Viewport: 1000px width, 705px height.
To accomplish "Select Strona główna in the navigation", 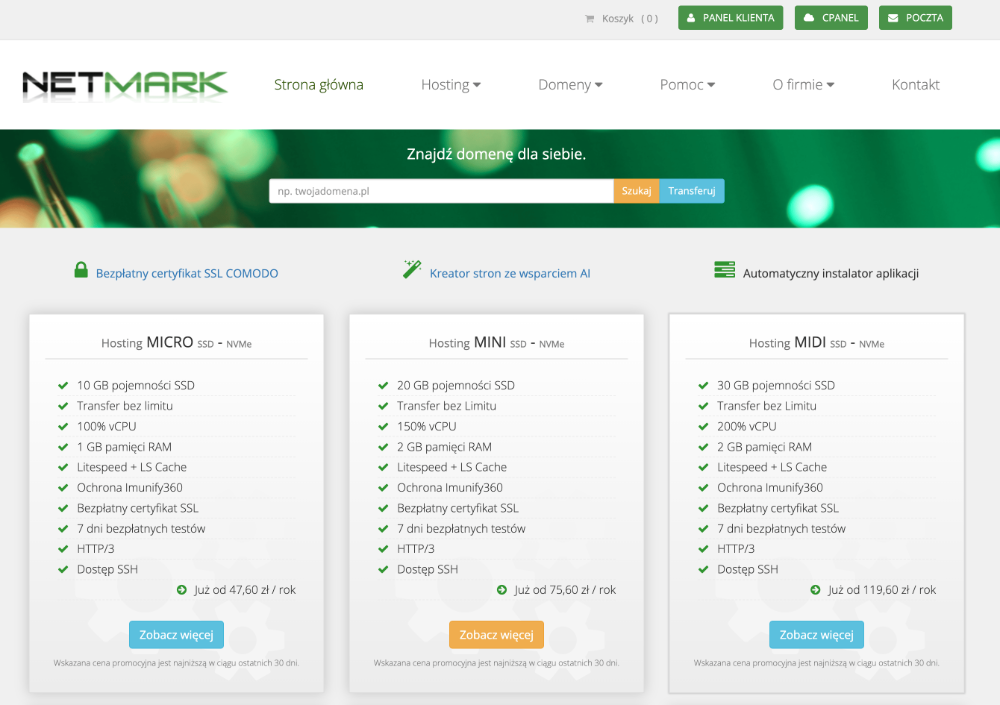I will (318, 84).
